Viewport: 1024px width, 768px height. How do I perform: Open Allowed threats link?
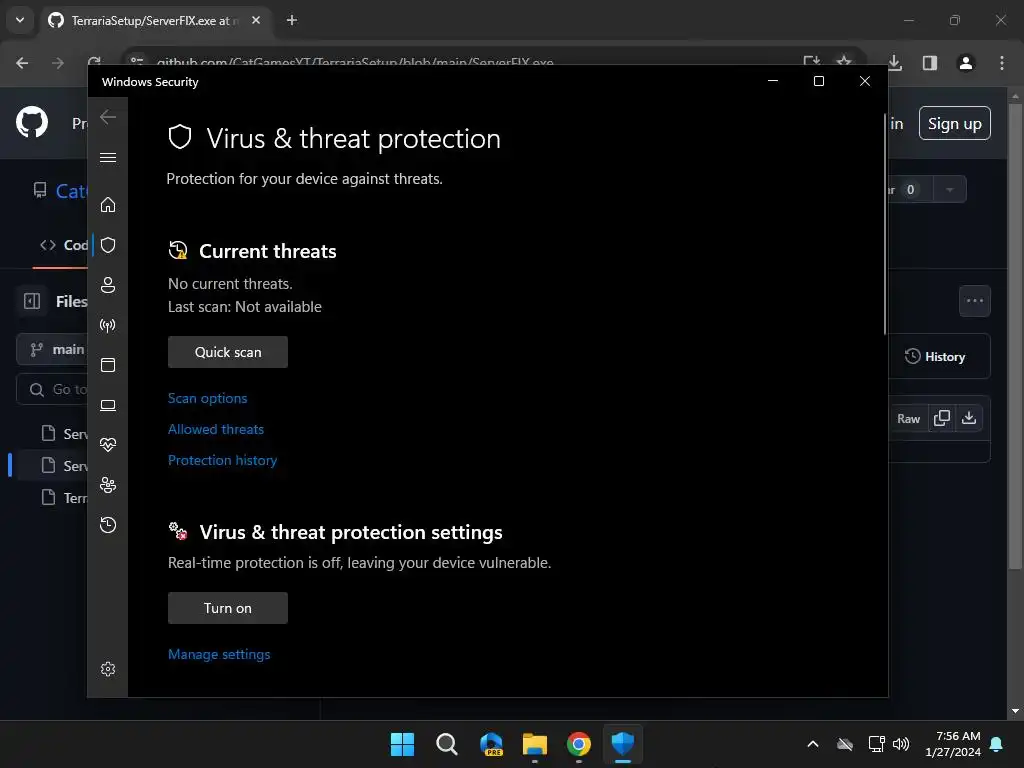point(216,429)
